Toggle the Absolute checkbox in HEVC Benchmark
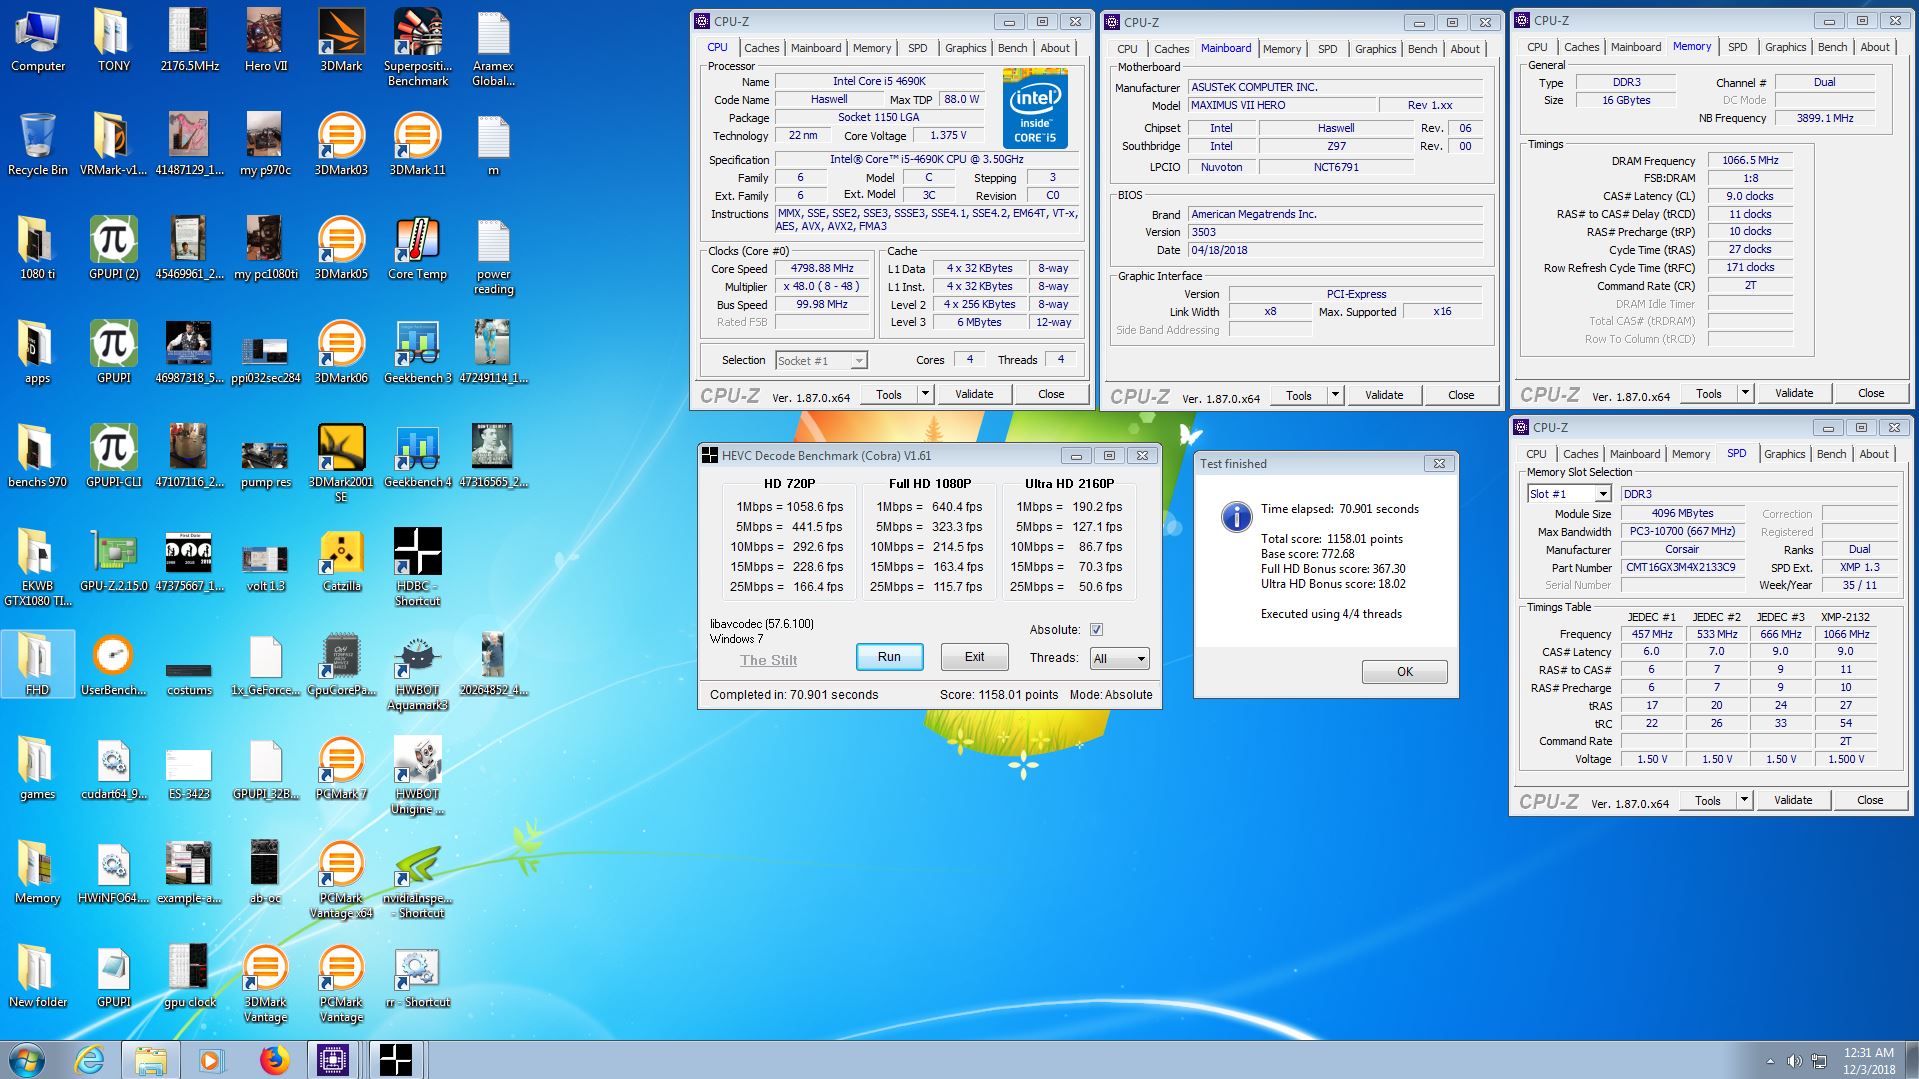1919x1079 pixels. 1096,630
